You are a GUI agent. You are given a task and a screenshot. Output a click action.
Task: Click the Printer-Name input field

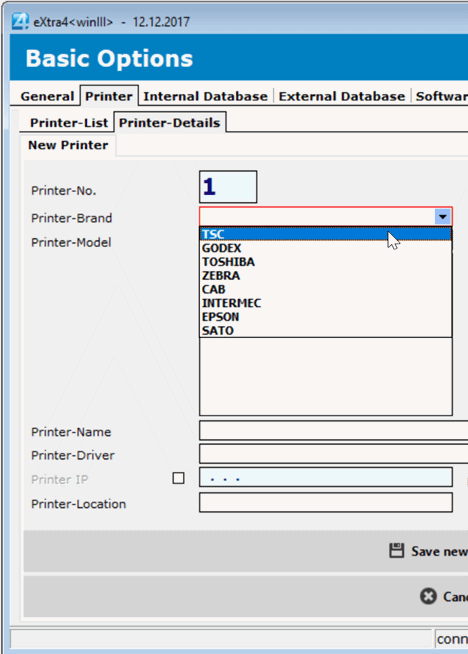[334, 430]
